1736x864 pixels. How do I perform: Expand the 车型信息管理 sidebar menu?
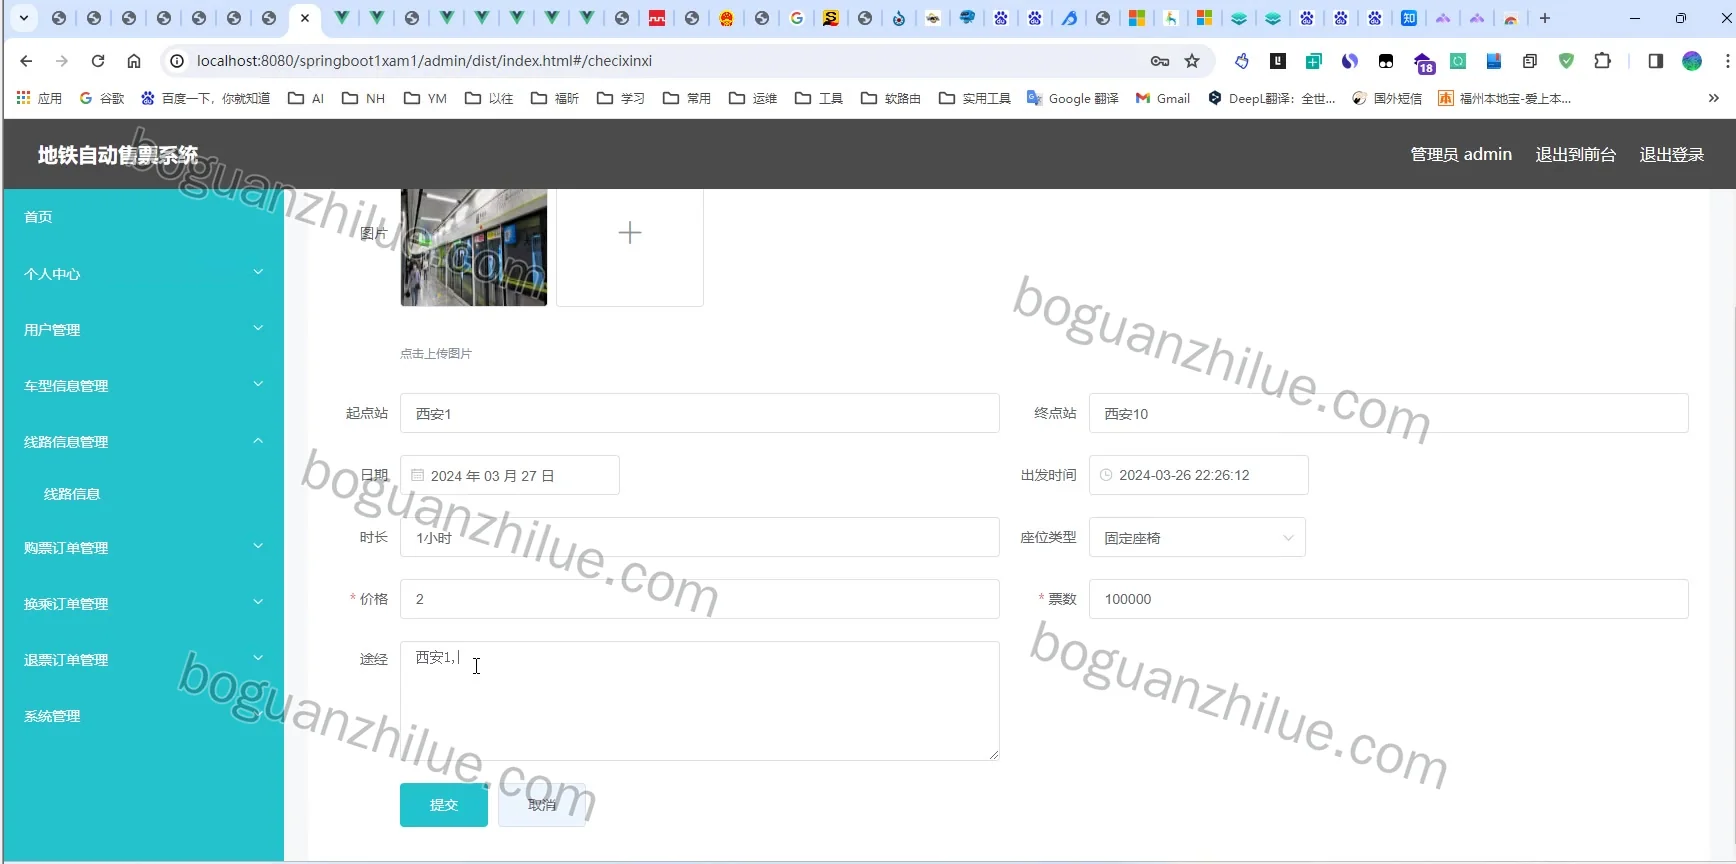[144, 385]
